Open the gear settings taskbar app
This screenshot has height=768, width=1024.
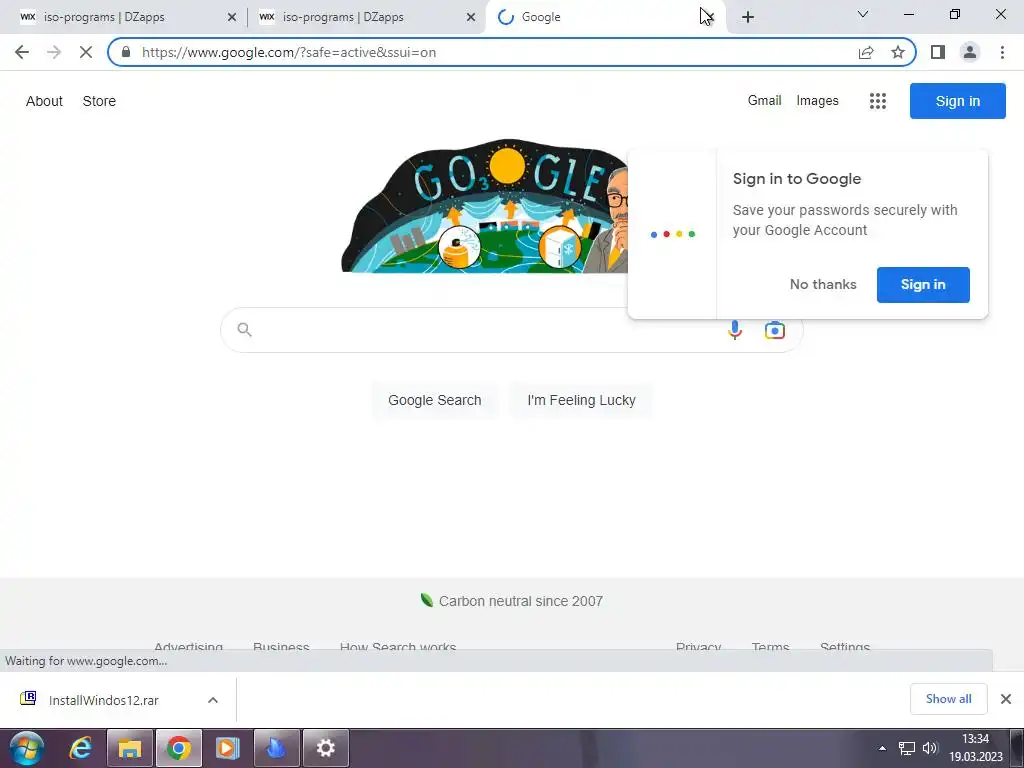(325, 748)
